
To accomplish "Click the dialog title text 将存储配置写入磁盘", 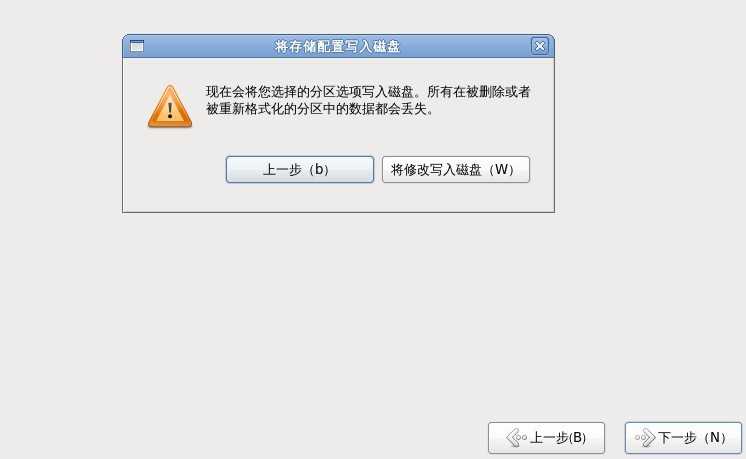I will [337, 47].
